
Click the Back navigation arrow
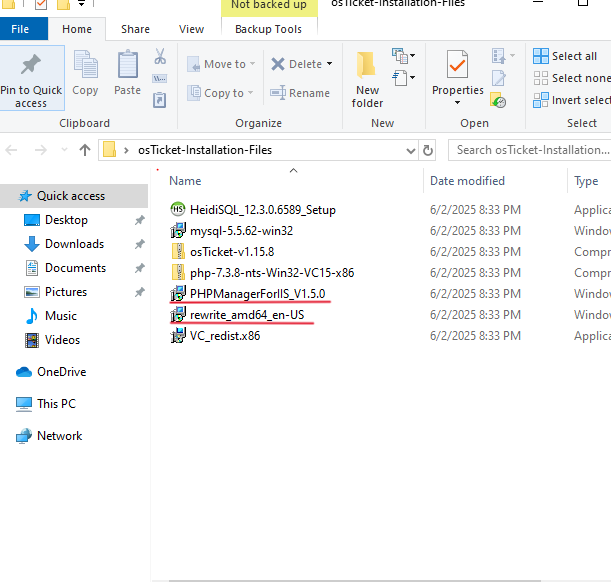(11, 150)
